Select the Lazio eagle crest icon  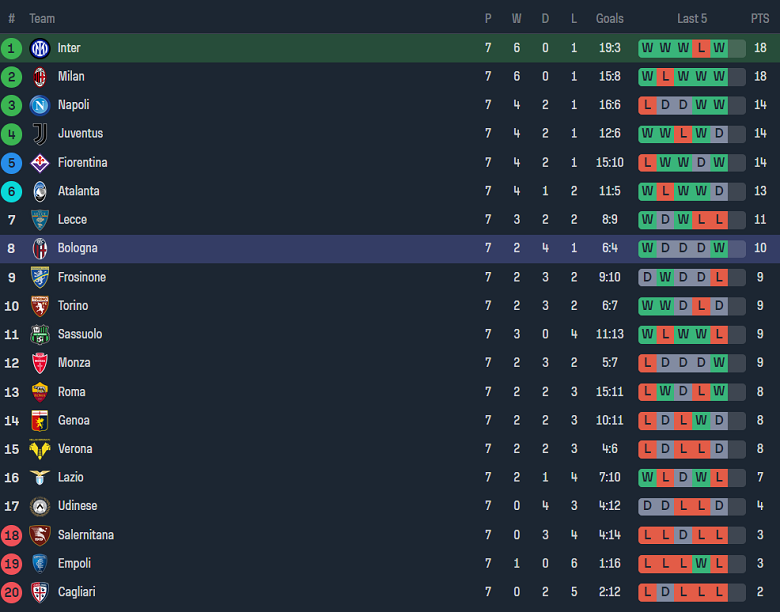(40, 478)
